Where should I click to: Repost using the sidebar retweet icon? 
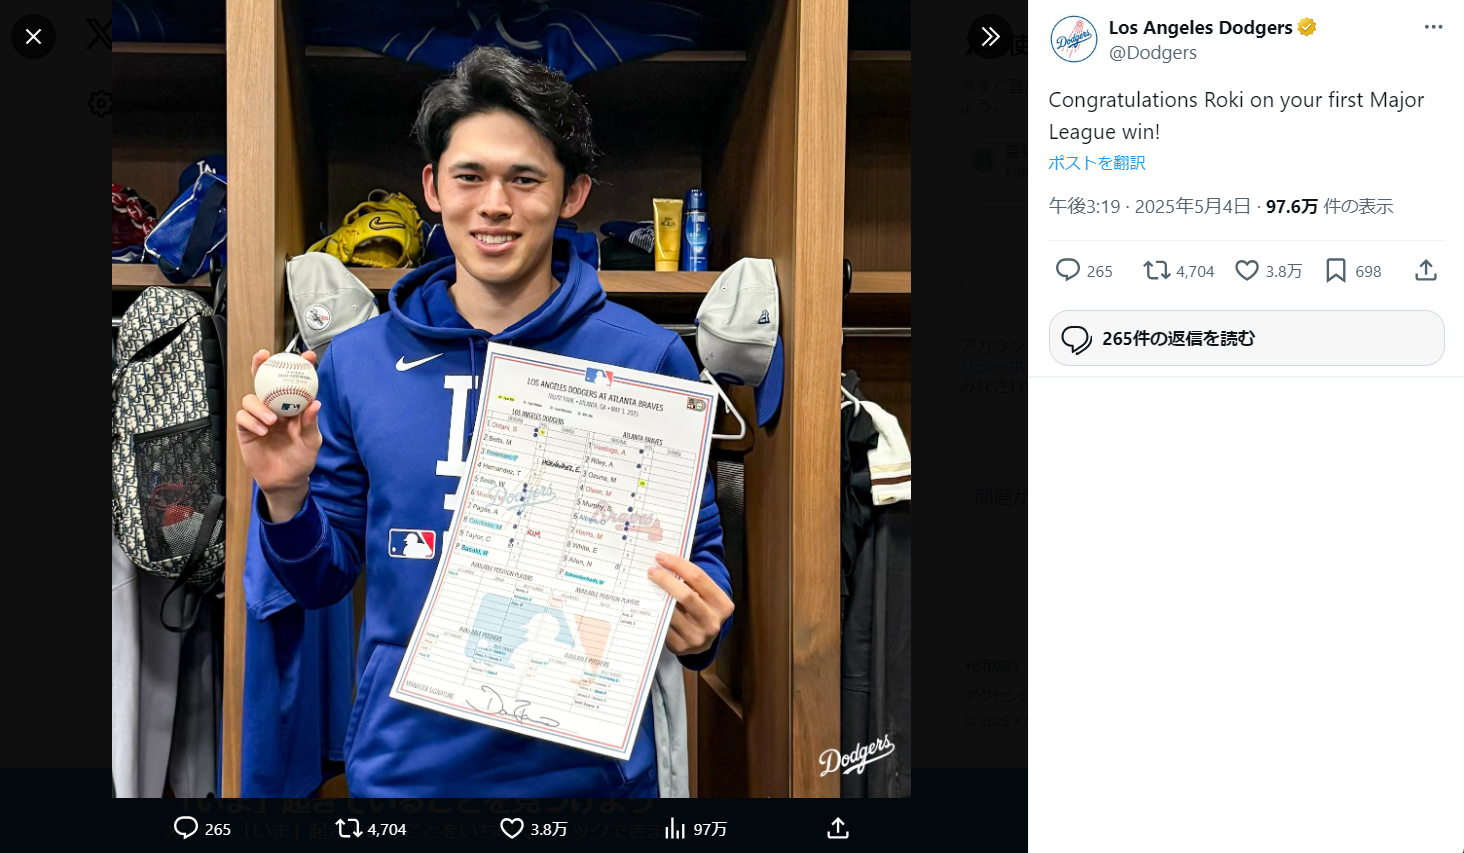(x=1157, y=270)
